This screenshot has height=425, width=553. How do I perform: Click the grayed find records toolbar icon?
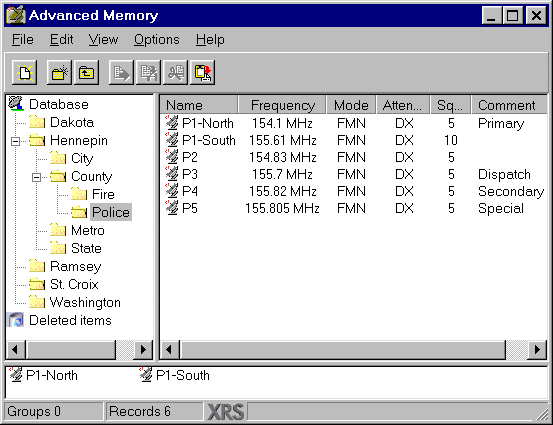[x=176, y=73]
